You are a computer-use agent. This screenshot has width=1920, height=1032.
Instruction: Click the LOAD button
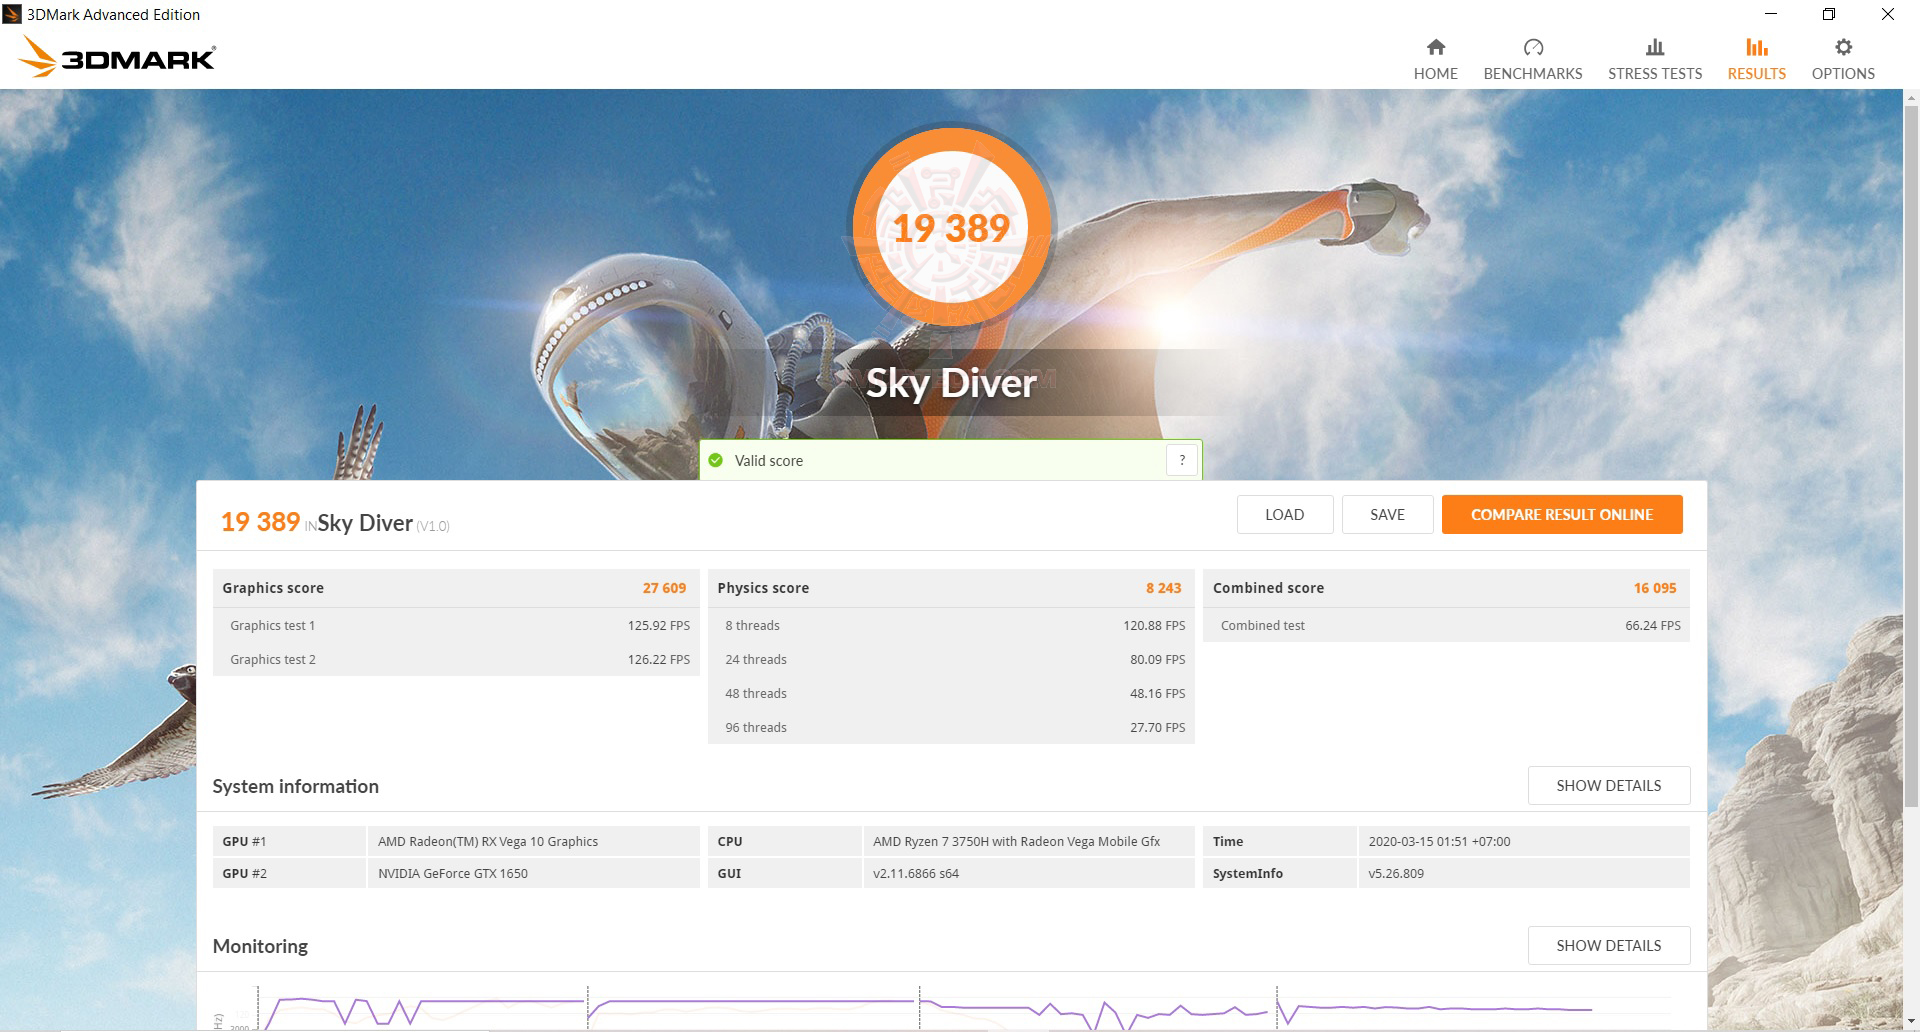click(x=1284, y=514)
